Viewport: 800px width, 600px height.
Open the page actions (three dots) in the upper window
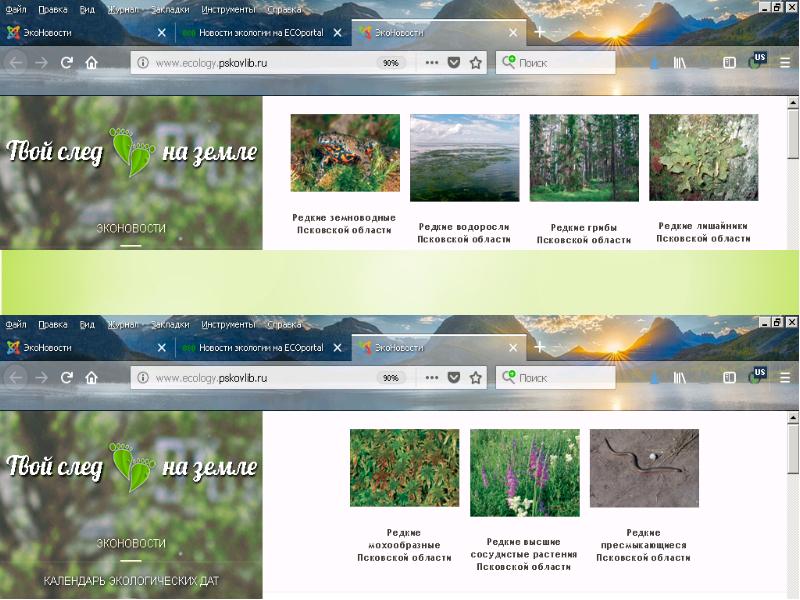pyautogui.click(x=432, y=62)
